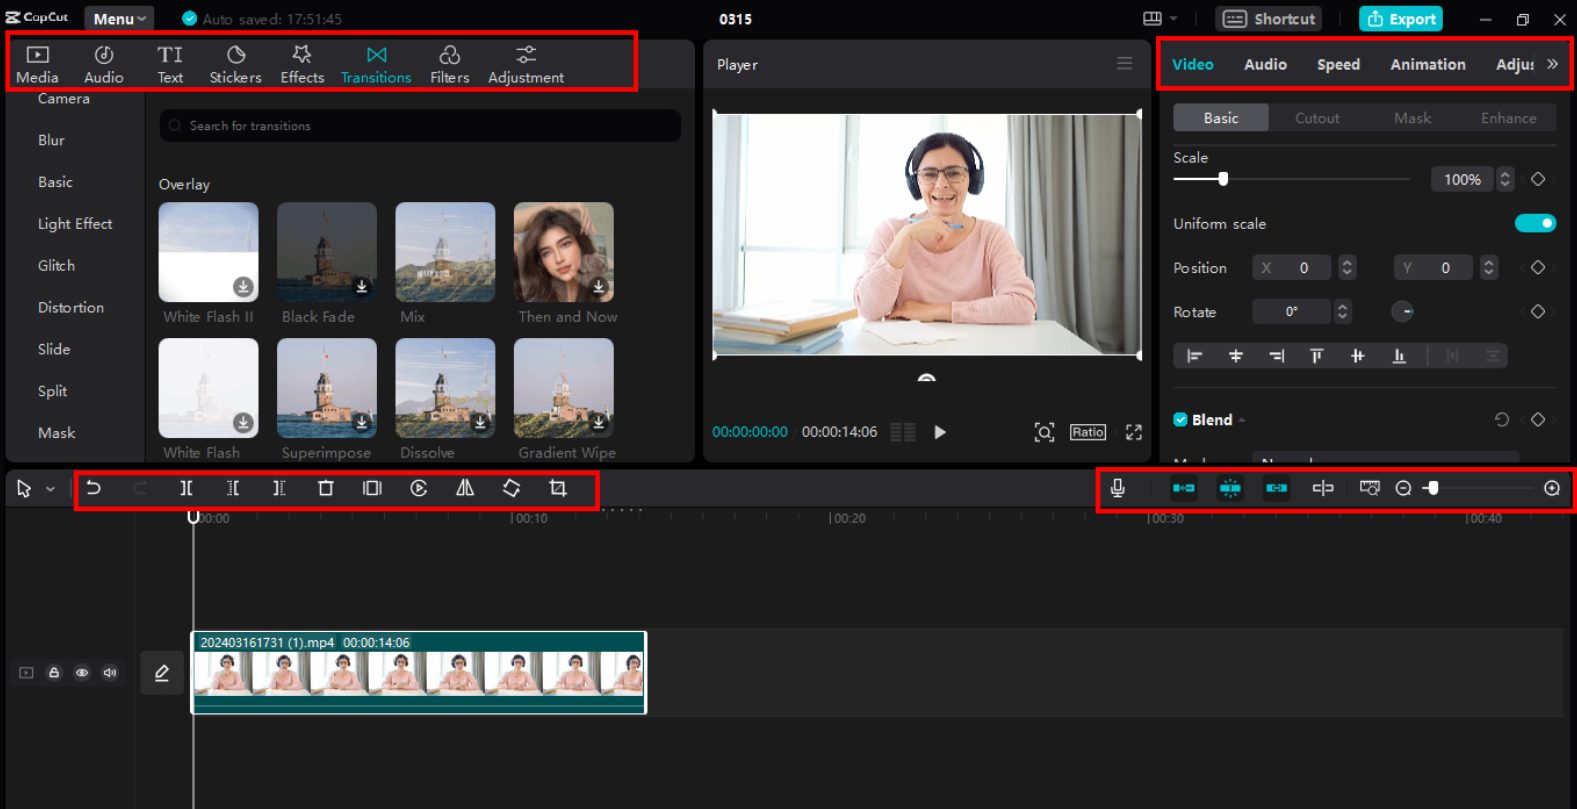
Task: Toggle the Uniform scale switch
Action: tap(1535, 223)
